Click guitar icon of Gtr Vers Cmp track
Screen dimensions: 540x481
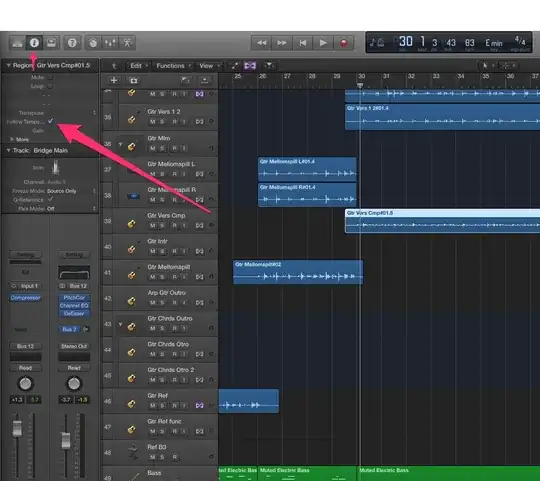coord(131,224)
